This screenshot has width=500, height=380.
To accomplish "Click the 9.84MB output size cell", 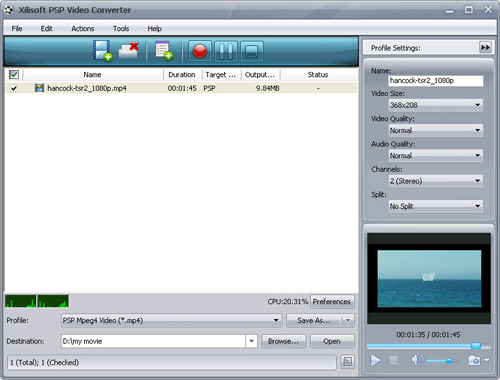I will [x=268, y=88].
